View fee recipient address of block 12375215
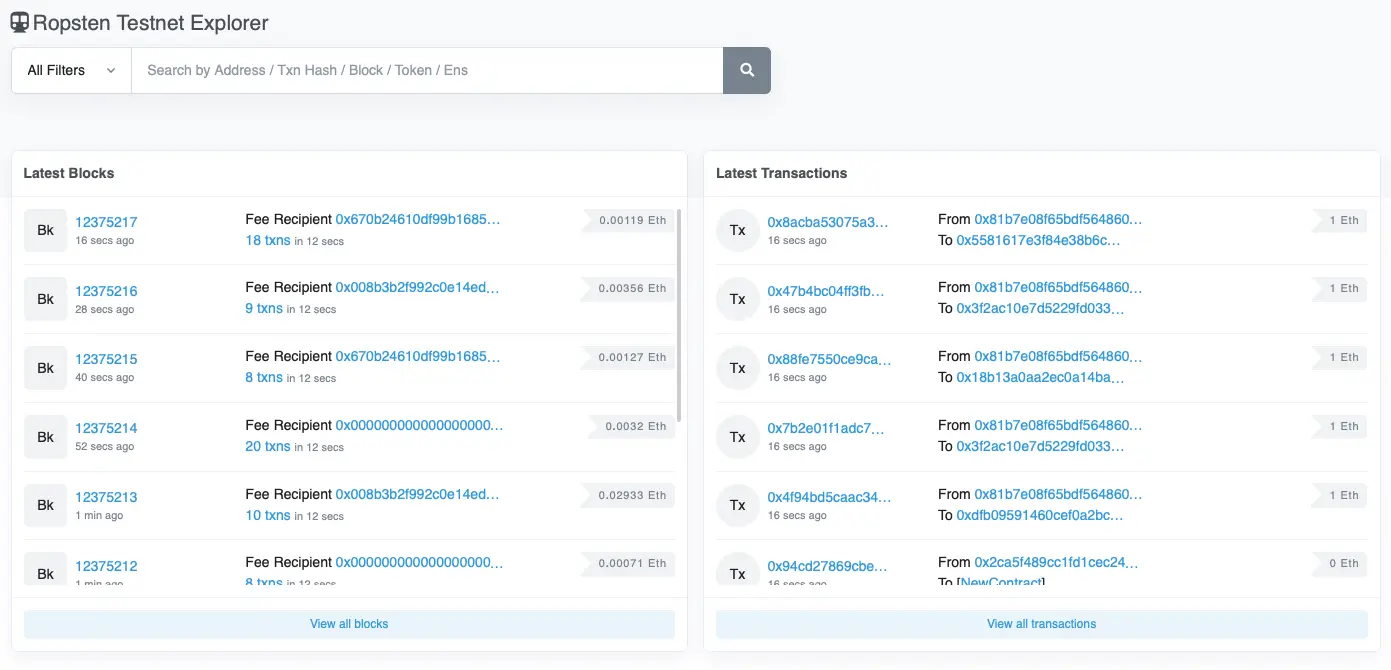Screen dimensions: 1391x670 pos(418,356)
